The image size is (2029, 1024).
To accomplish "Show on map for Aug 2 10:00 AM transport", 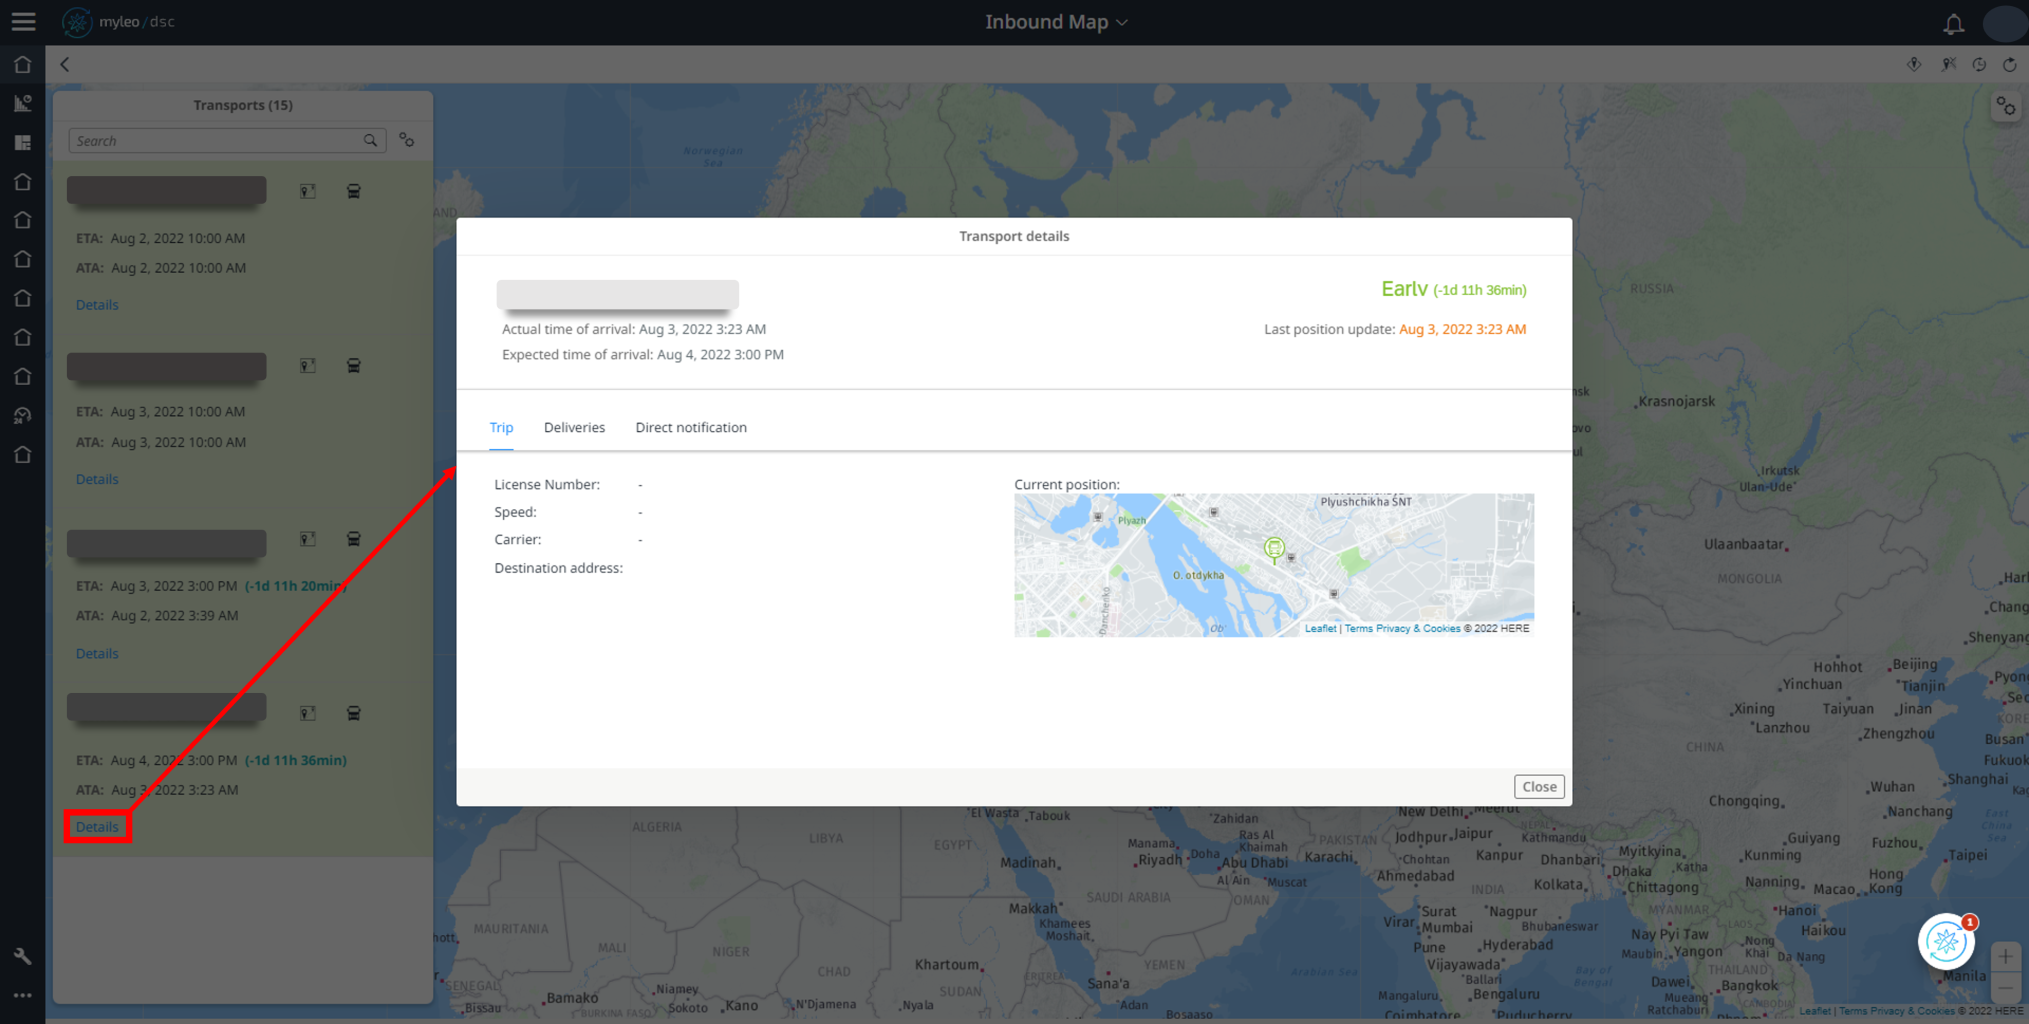I will pos(307,191).
